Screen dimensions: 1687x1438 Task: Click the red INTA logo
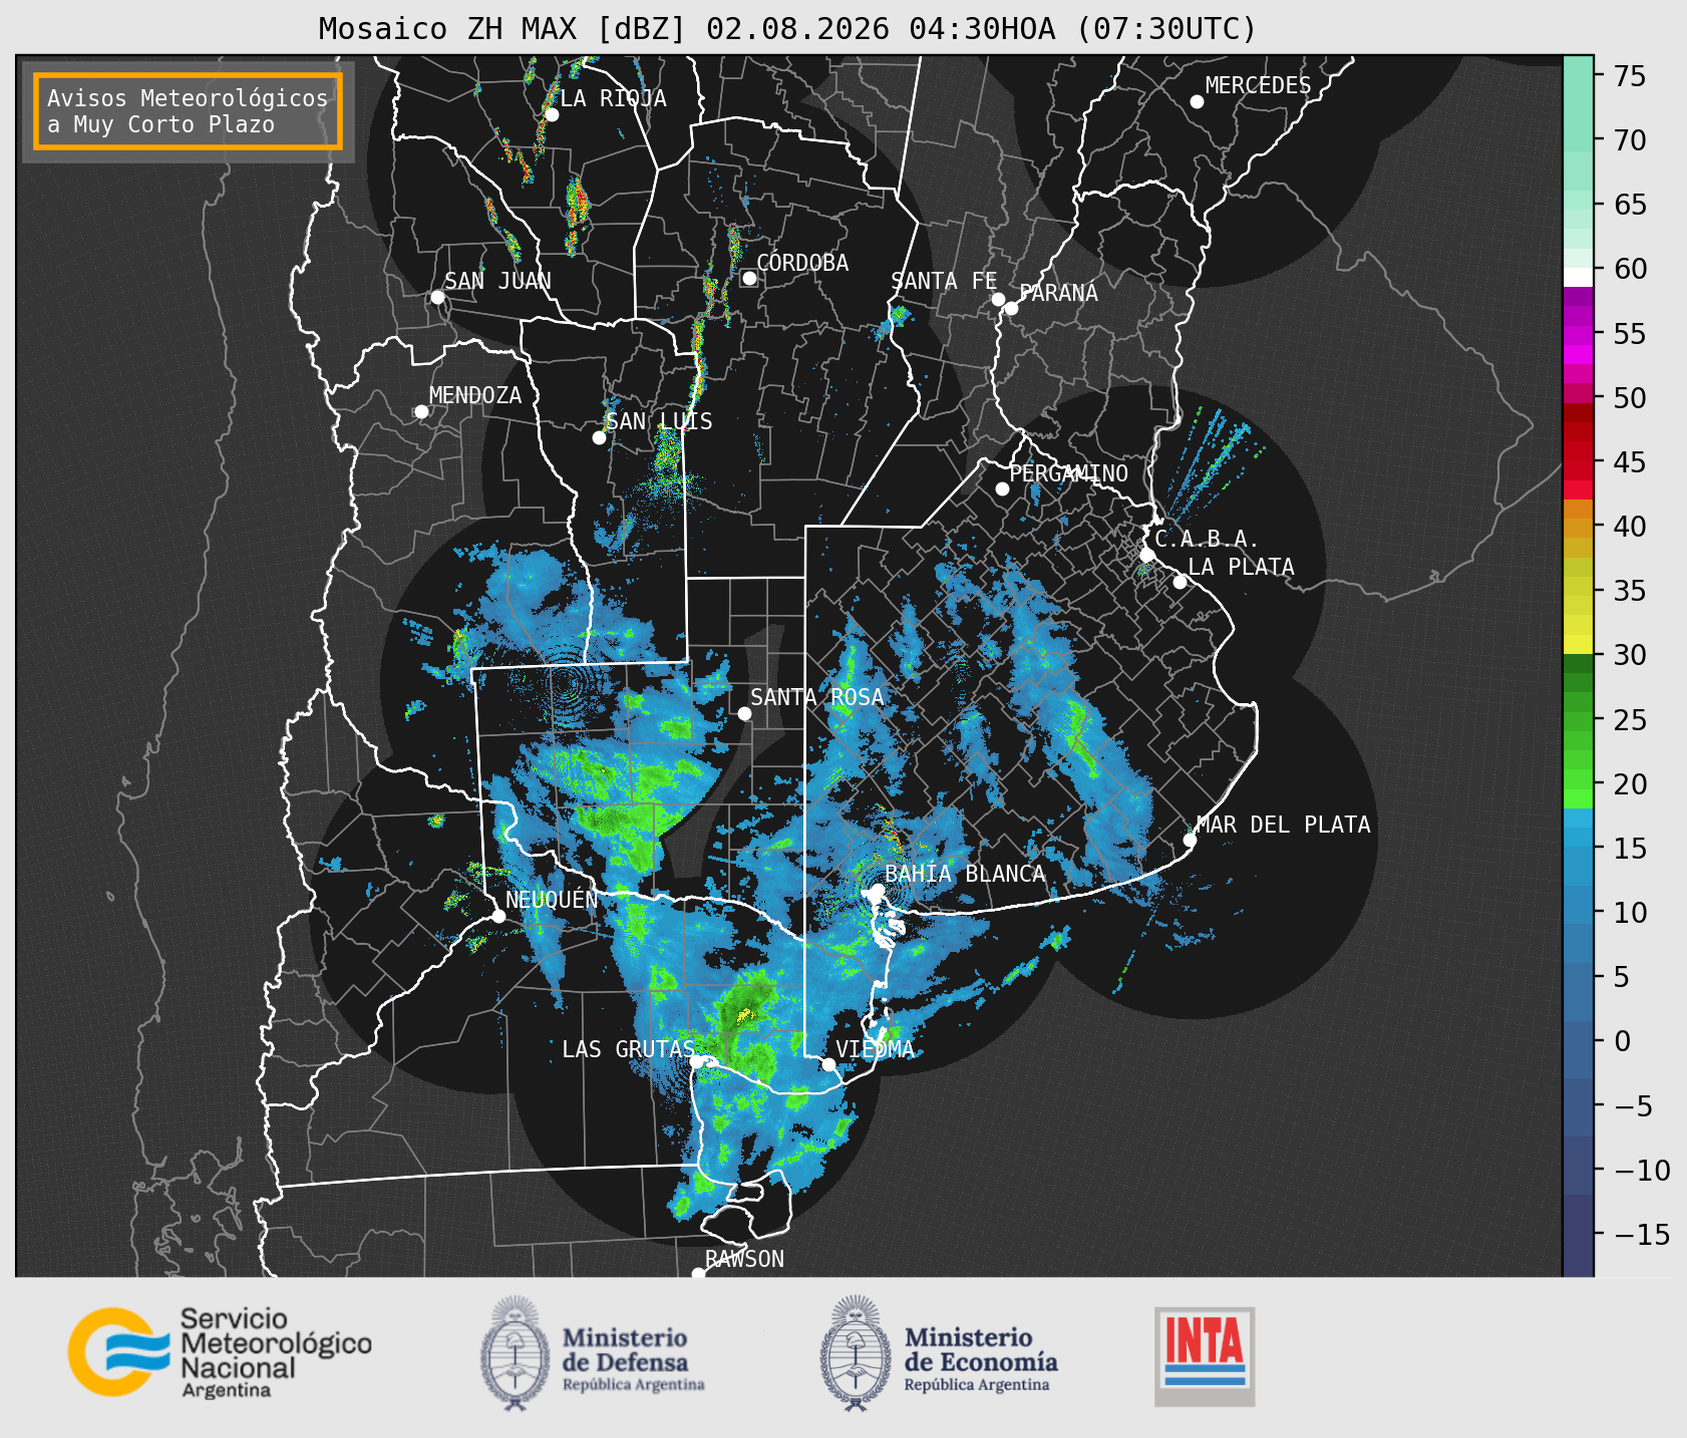point(1204,1356)
